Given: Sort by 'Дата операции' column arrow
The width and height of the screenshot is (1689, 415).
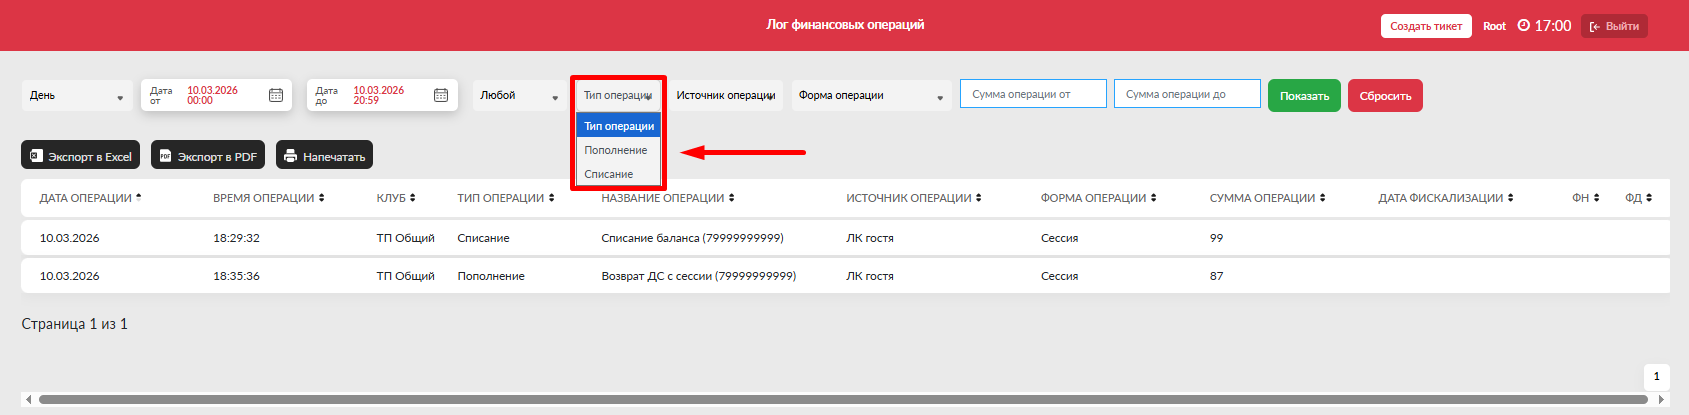Looking at the screenshot, I should pyautogui.click(x=138, y=197).
